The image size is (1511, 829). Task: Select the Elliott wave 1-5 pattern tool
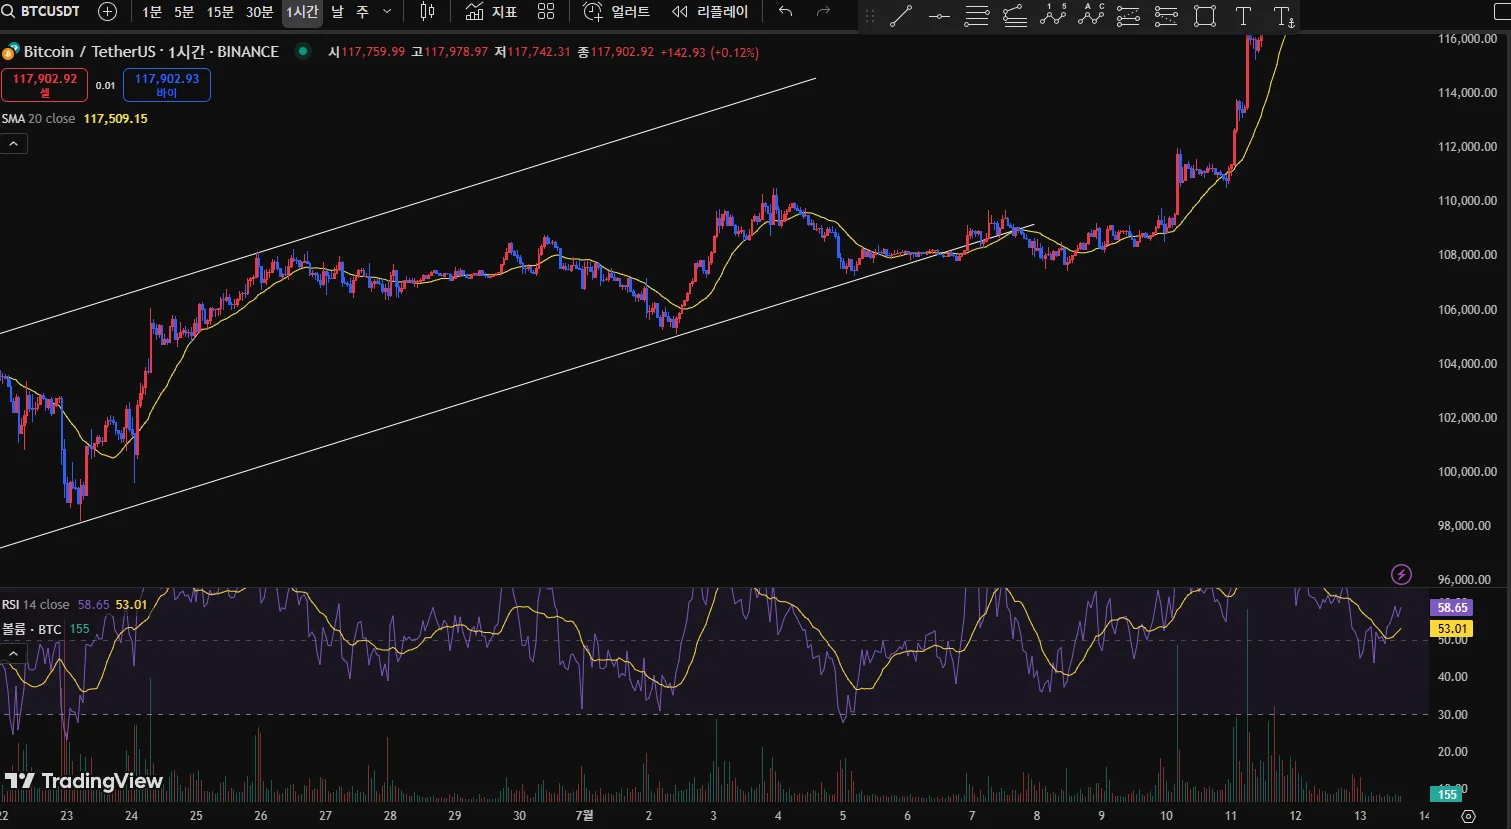click(1052, 15)
